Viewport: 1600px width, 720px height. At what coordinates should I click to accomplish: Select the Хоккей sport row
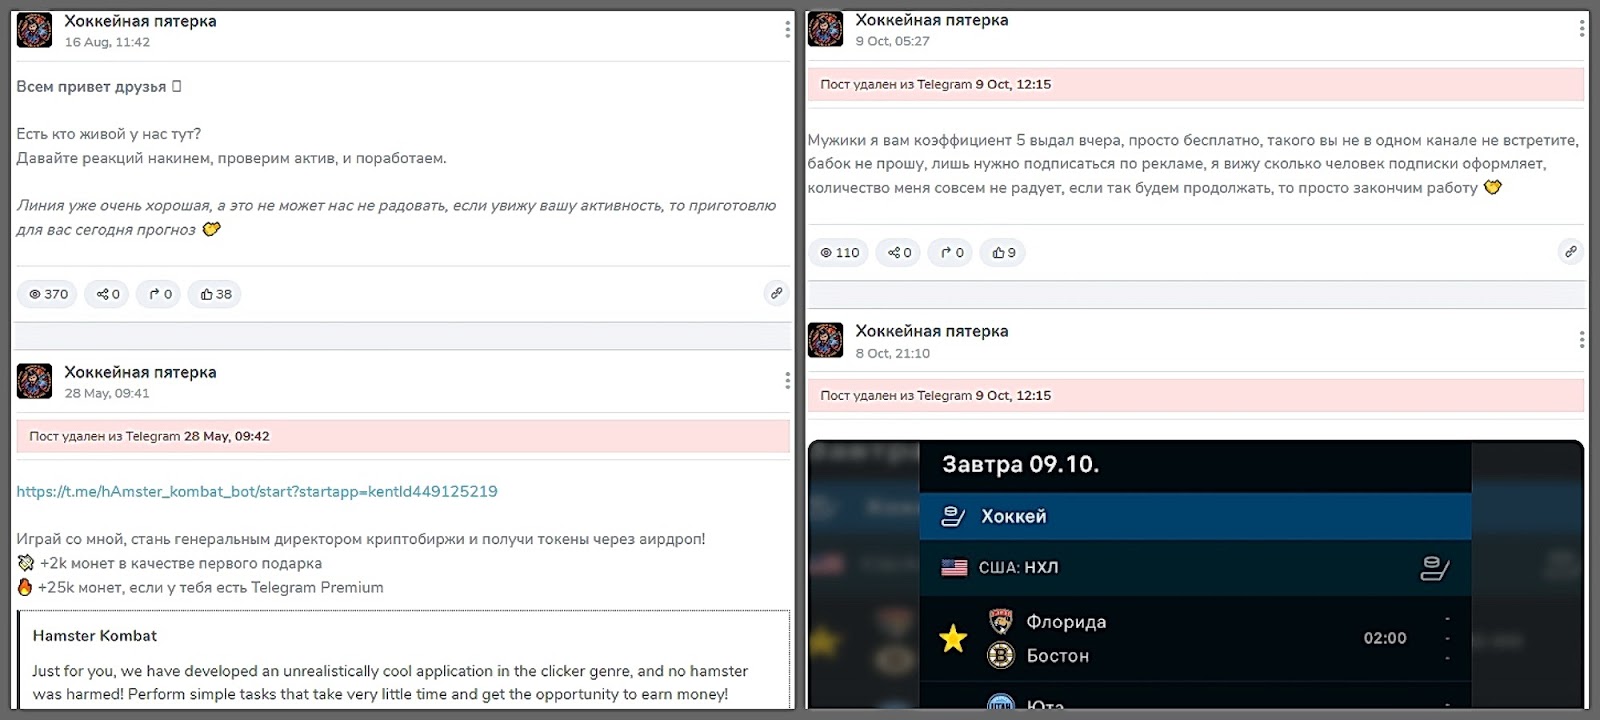pos(1194,516)
